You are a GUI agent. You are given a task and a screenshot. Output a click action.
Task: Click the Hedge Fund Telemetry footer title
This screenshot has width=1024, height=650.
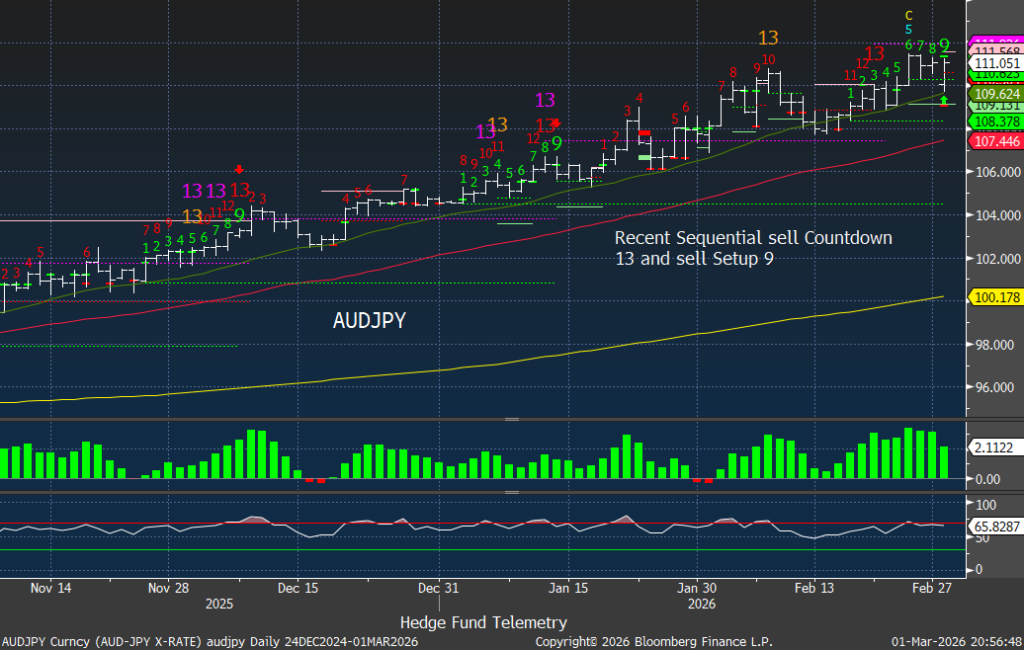(483, 622)
